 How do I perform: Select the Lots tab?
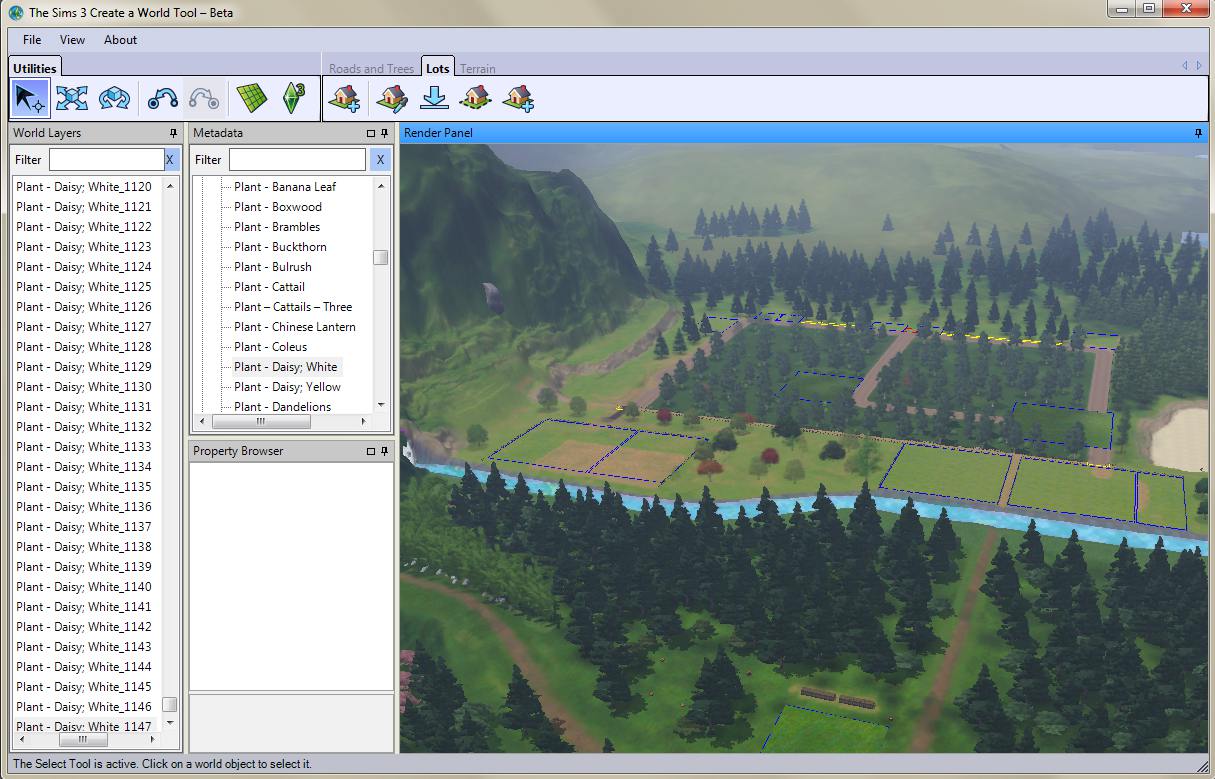coord(437,68)
